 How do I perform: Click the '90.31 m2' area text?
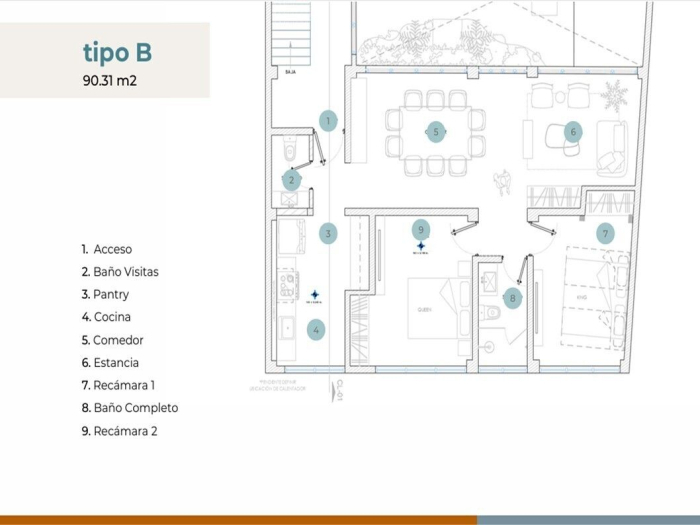click(110, 81)
